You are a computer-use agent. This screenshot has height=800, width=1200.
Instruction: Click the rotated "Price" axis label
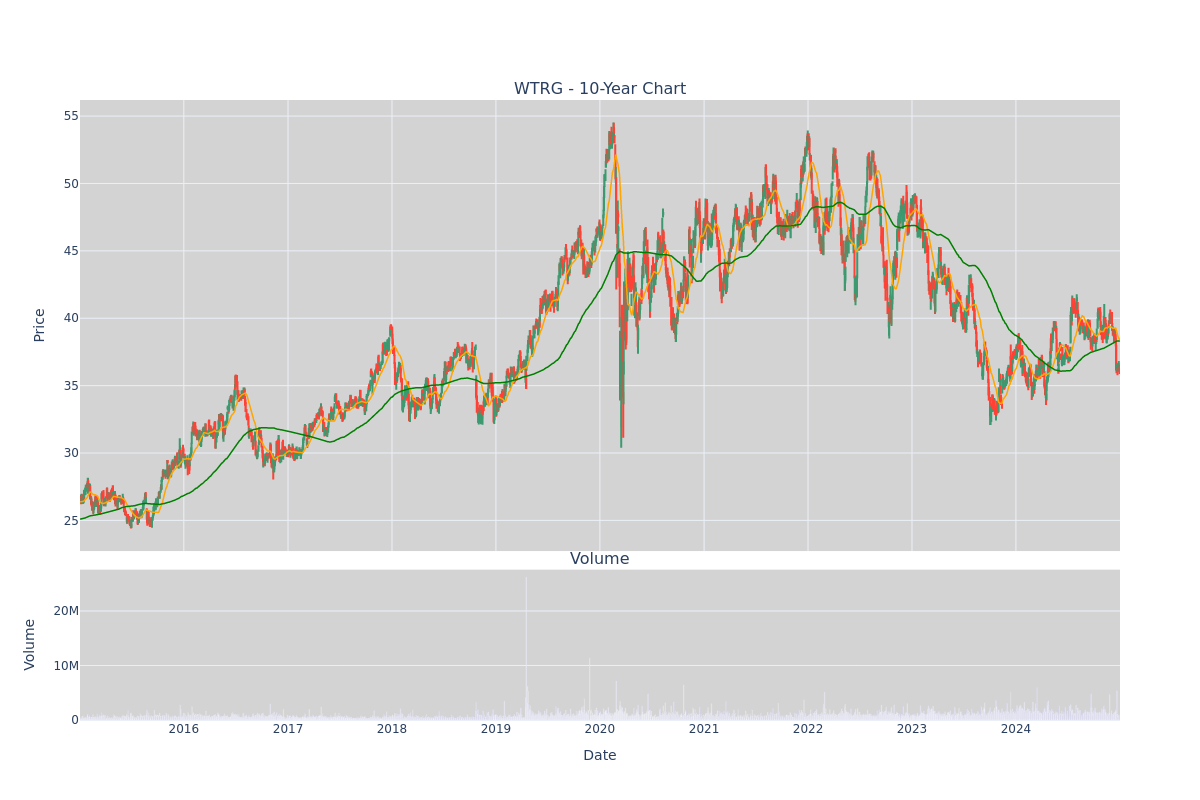coord(40,325)
